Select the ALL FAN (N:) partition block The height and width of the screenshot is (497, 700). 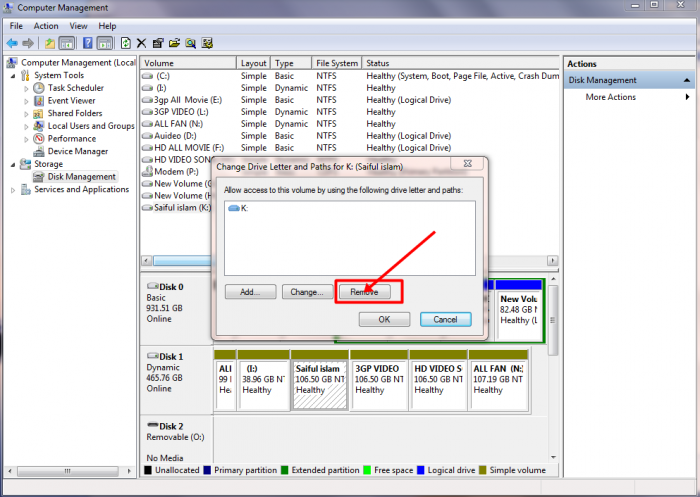498,380
